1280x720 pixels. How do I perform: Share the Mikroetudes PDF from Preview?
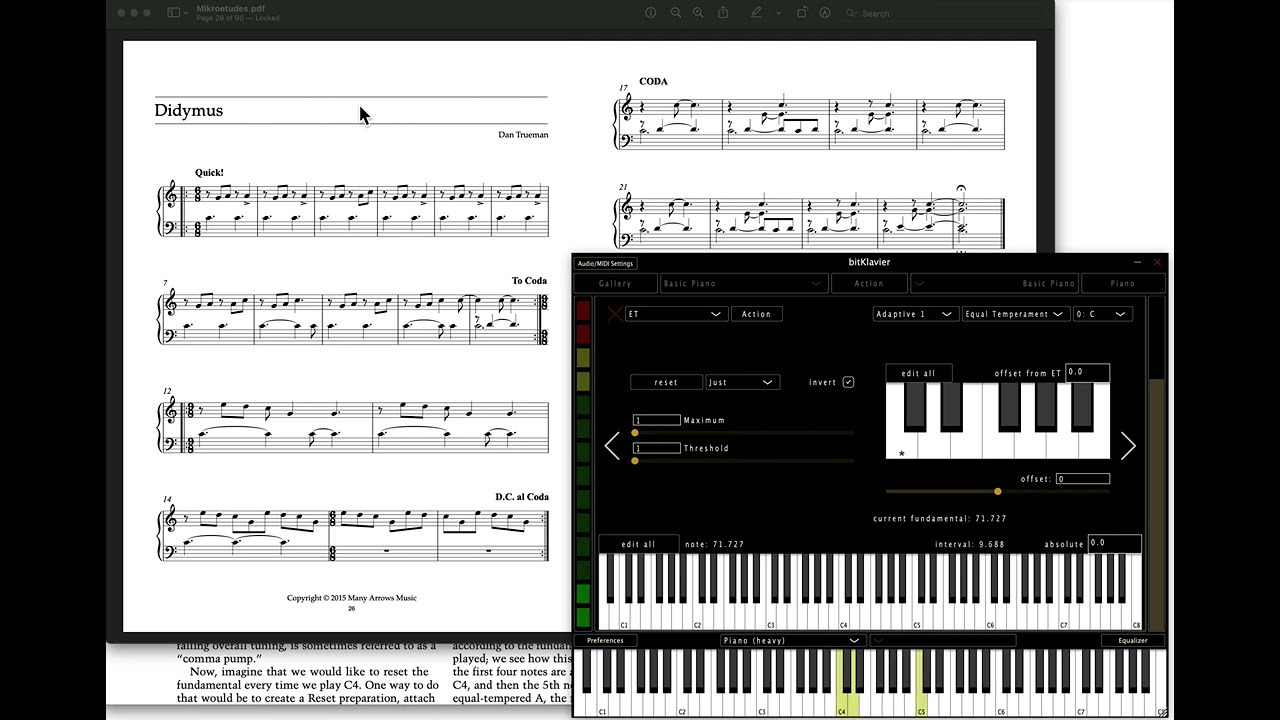(x=723, y=13)
